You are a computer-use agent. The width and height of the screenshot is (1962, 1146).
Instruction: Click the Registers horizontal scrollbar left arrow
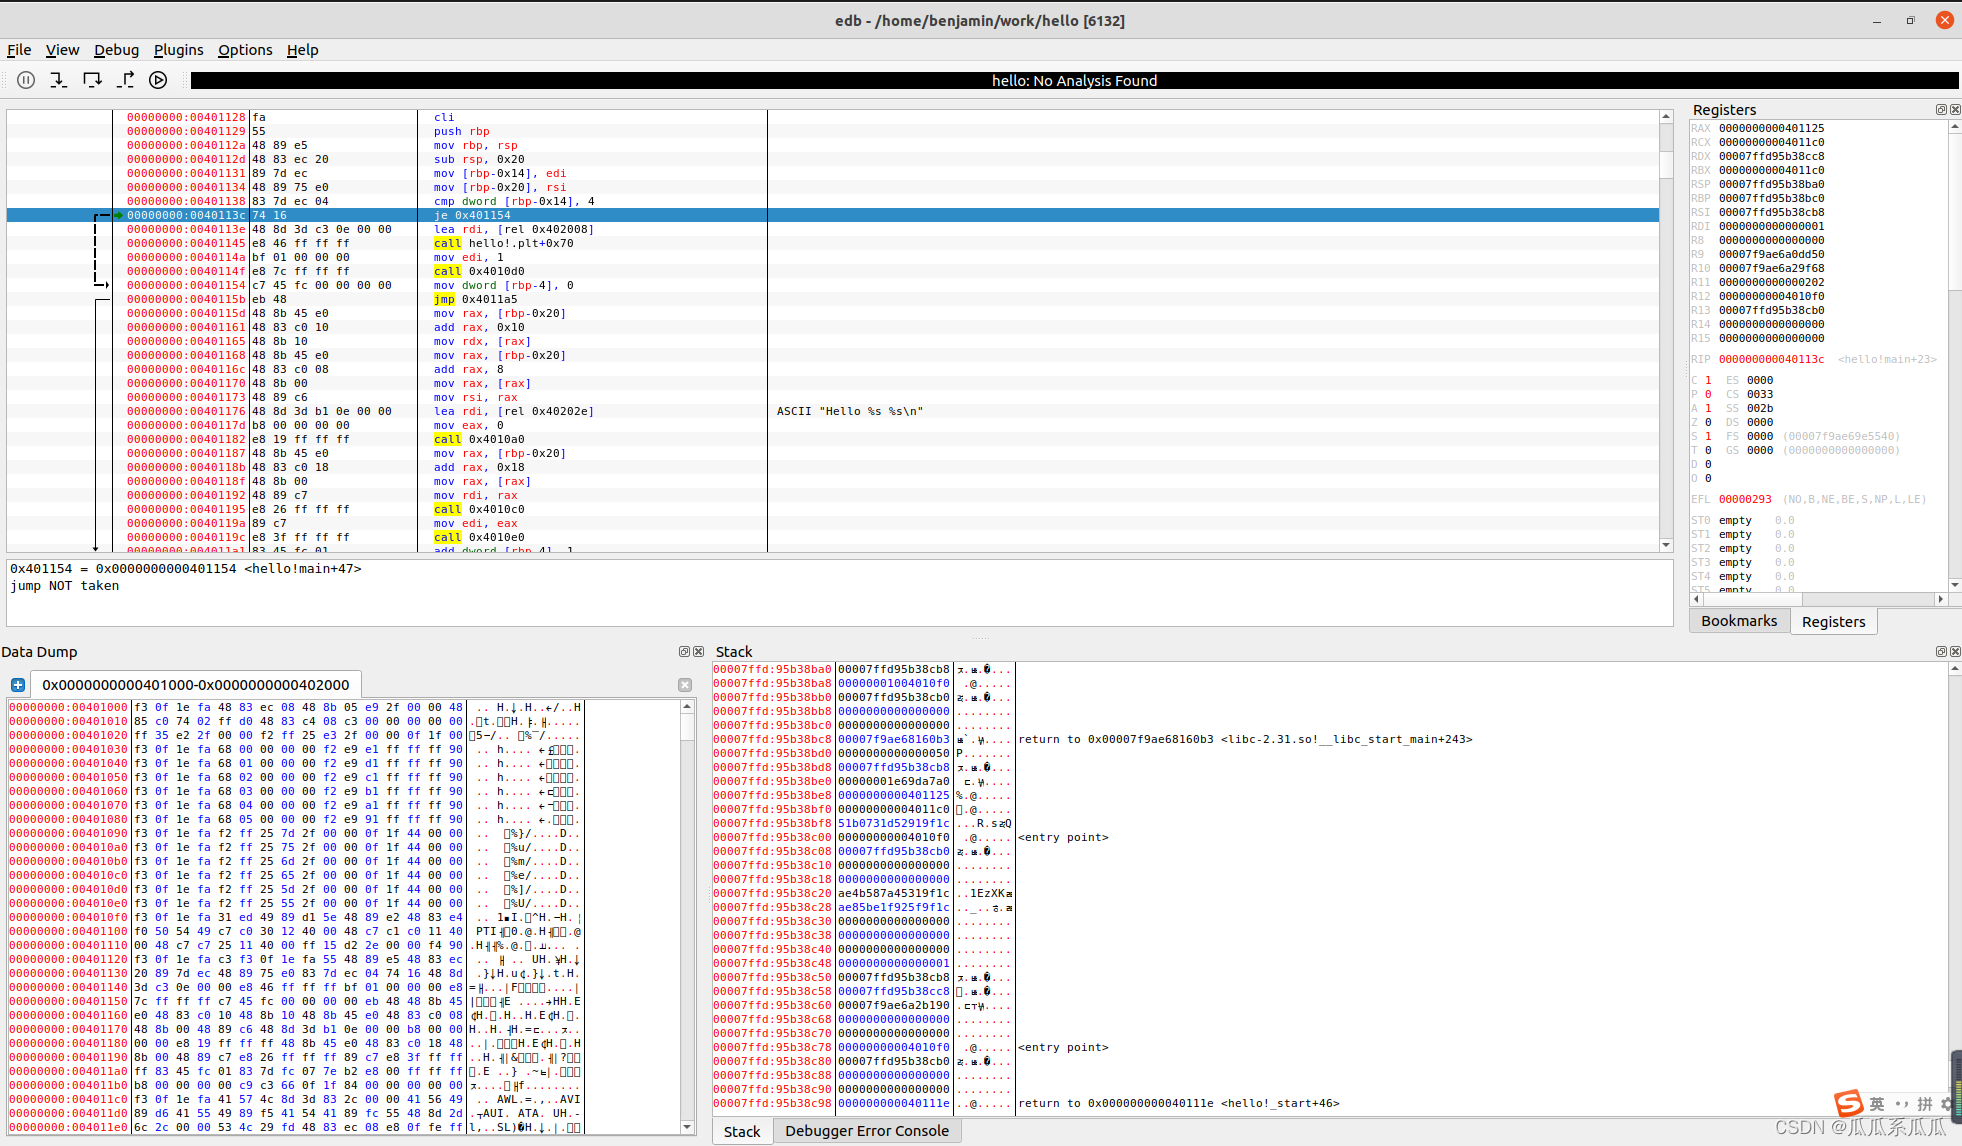pyautogui.click(x=1696, y=599)
